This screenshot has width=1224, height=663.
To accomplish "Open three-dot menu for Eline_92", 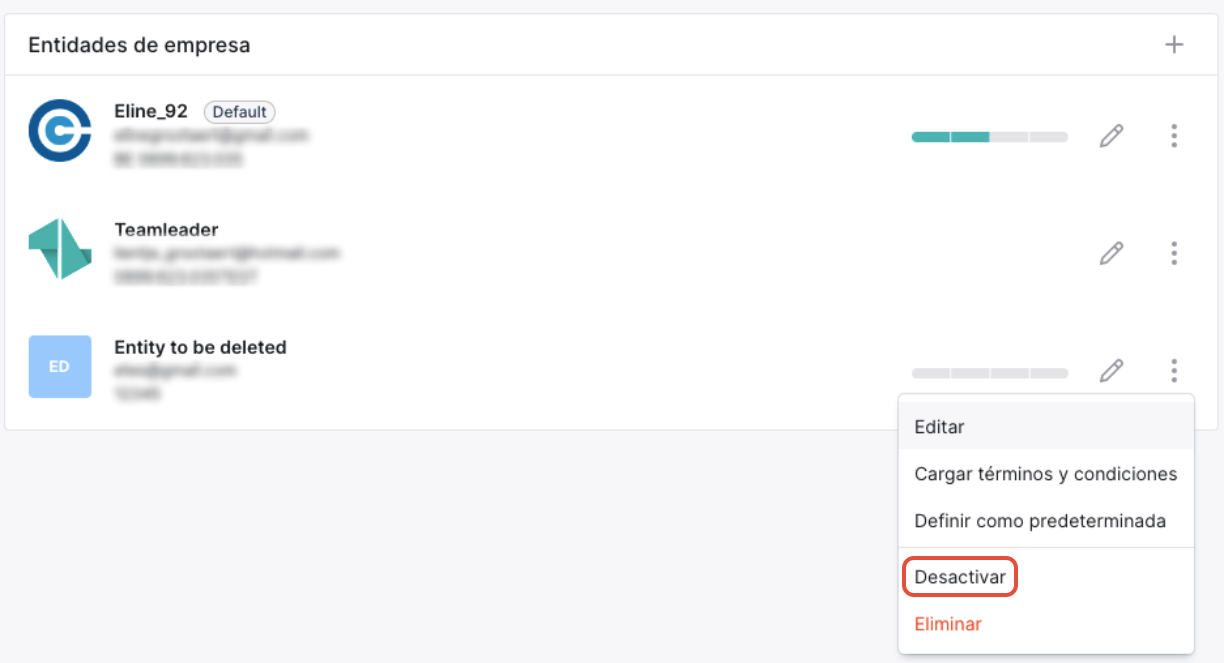I will [x=1174, y=136].
